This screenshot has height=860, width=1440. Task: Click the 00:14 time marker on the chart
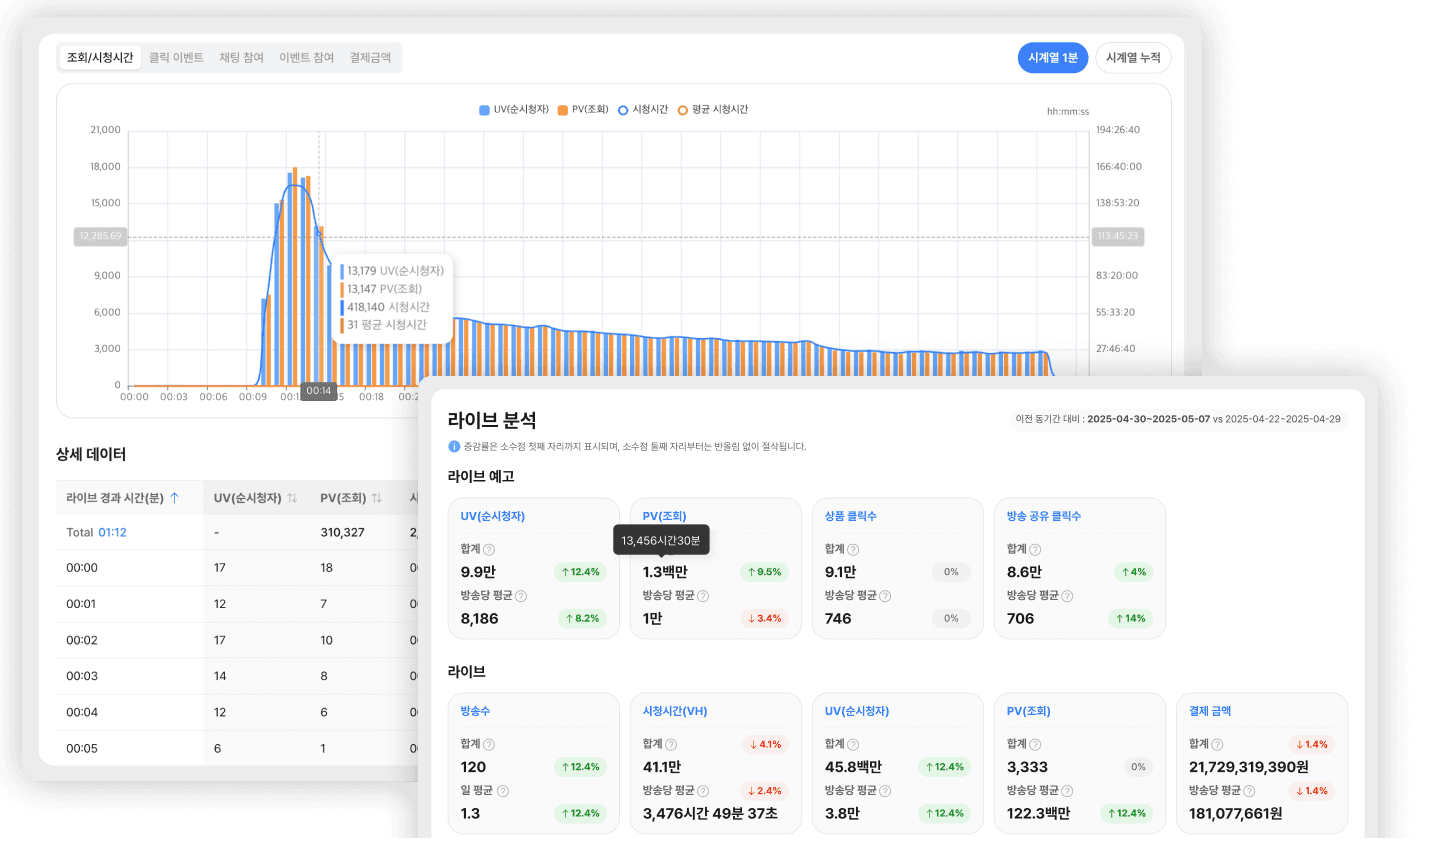point(318,390)
